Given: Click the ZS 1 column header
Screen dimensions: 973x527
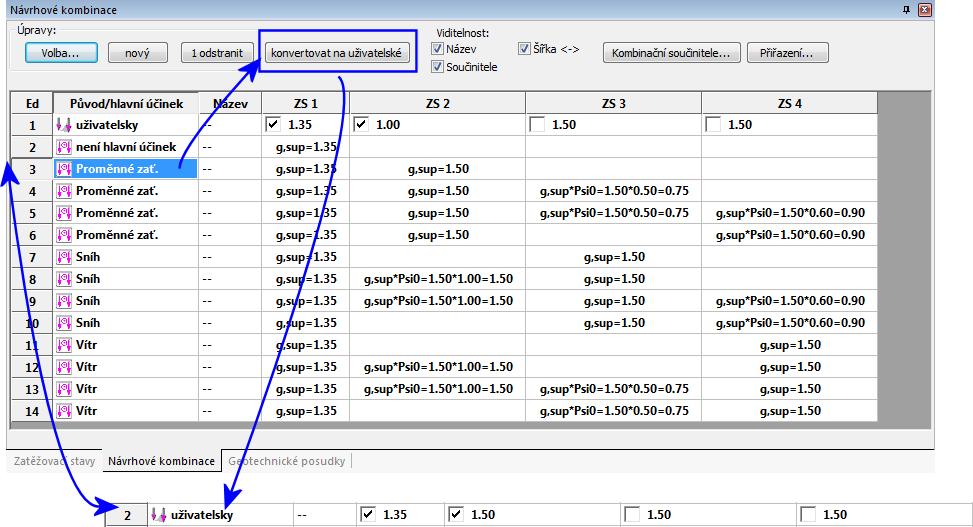Looking at the screenshot, I should (x=305, y=104).
